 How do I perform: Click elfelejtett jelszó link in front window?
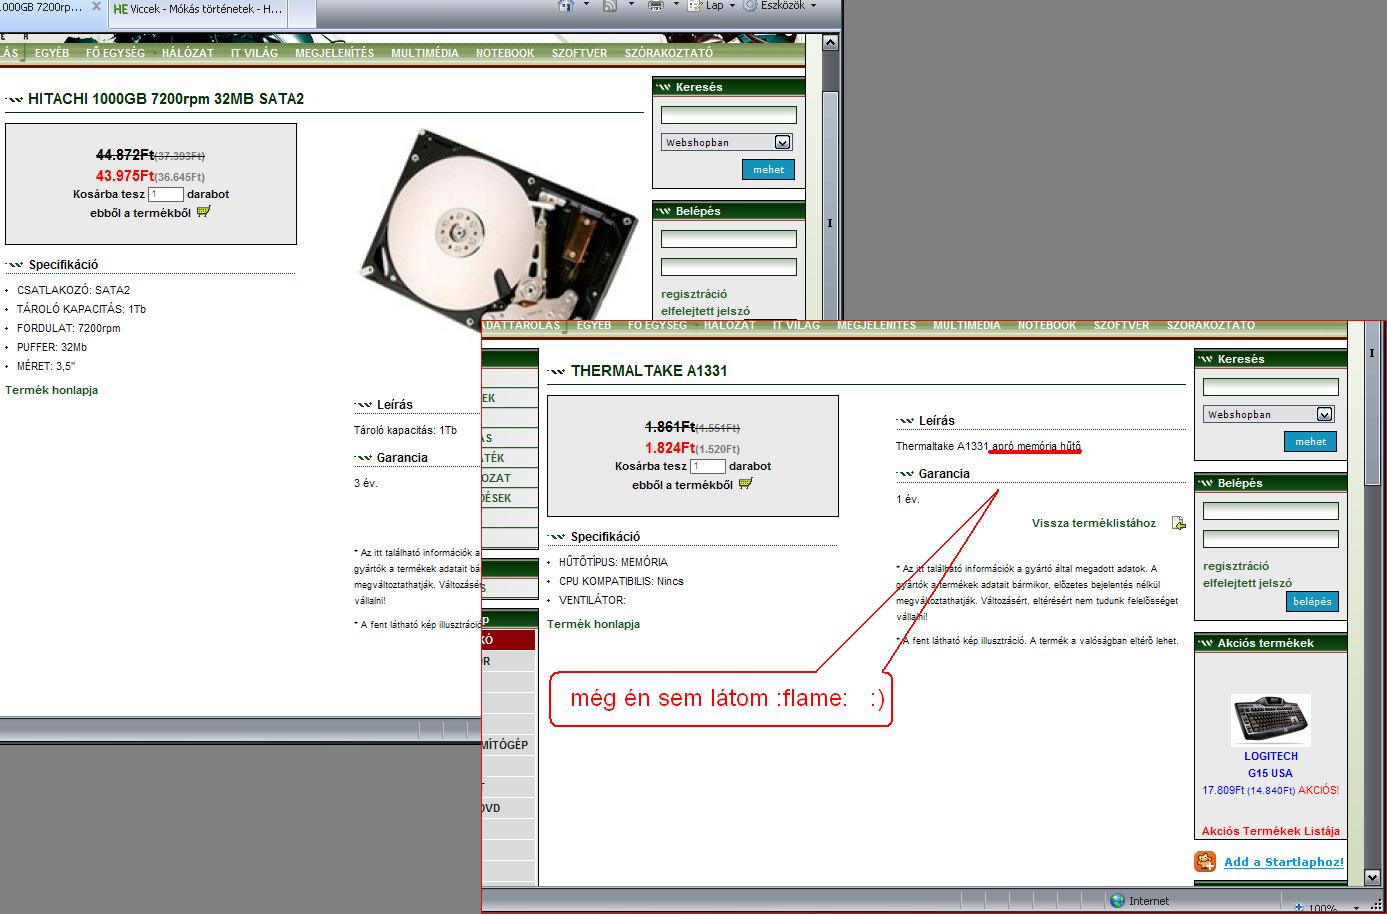pos(1247,583)
